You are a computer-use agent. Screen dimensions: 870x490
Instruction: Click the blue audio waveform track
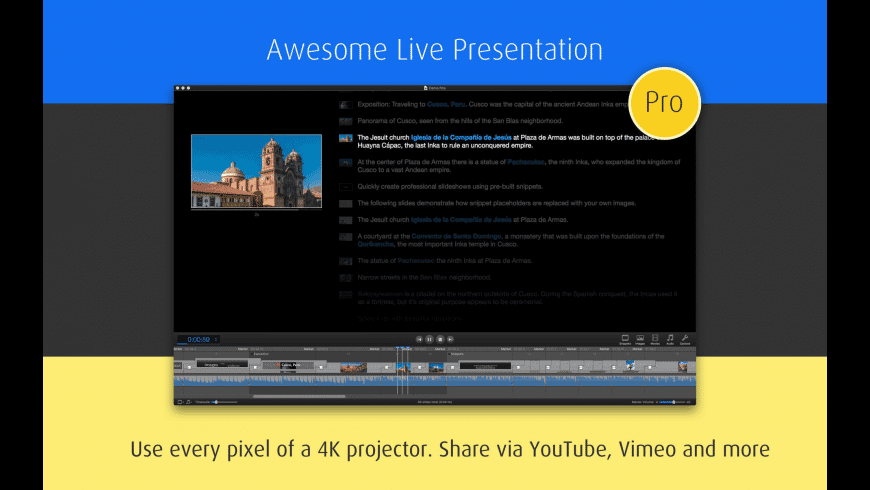coord(434,381)
